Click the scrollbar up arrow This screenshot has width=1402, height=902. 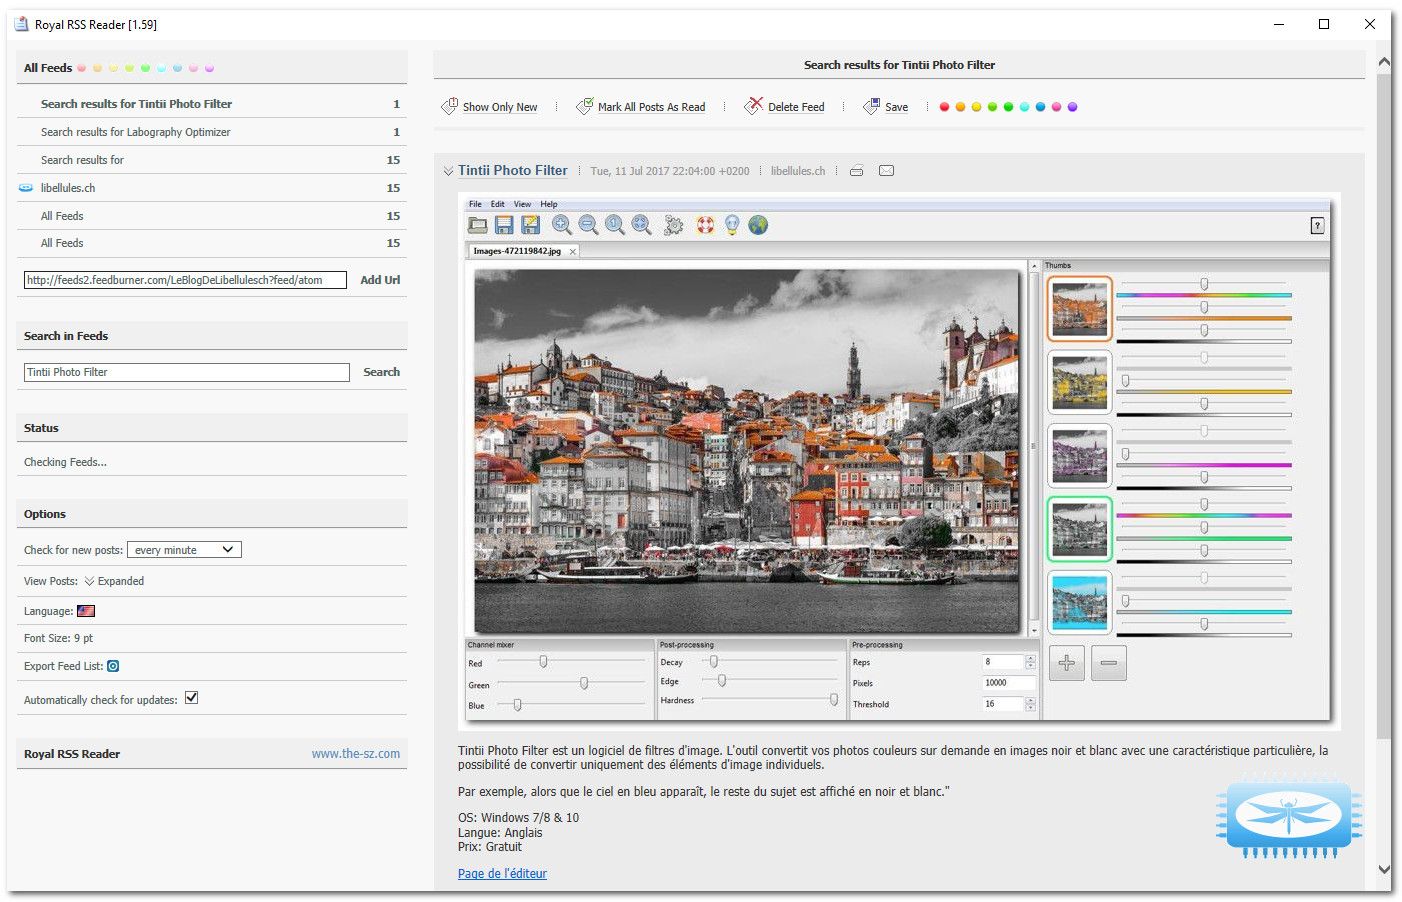(1384, 62)
